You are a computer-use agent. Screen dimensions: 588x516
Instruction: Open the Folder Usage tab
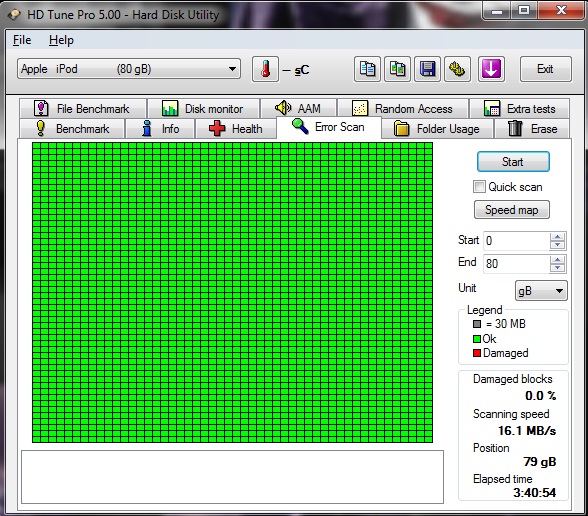coord(437,129)
